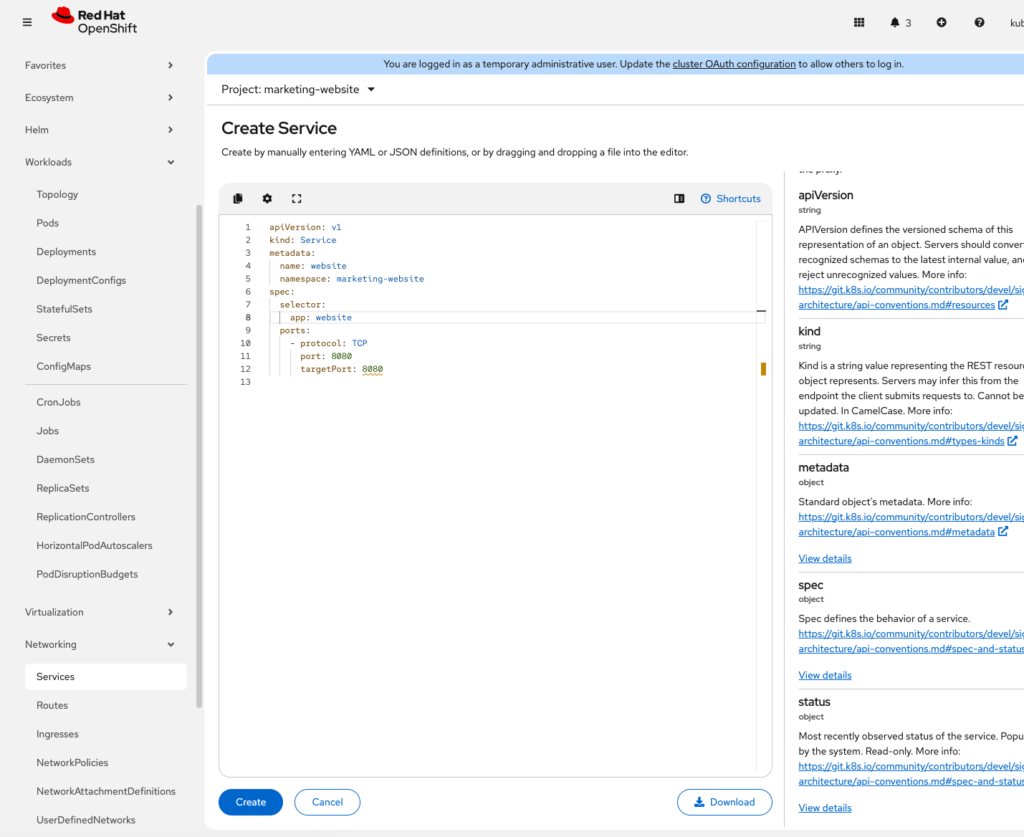This screenshot has width=1024, height=837.
Task: Open the editor settings gear
Action: [x=267, y=199]
